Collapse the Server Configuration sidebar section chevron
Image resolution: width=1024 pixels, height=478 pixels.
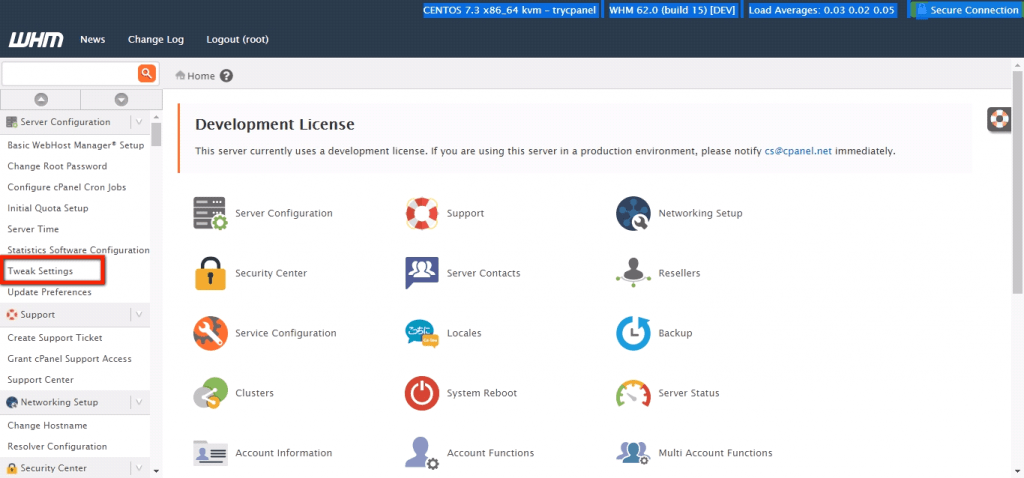(139, 122)
